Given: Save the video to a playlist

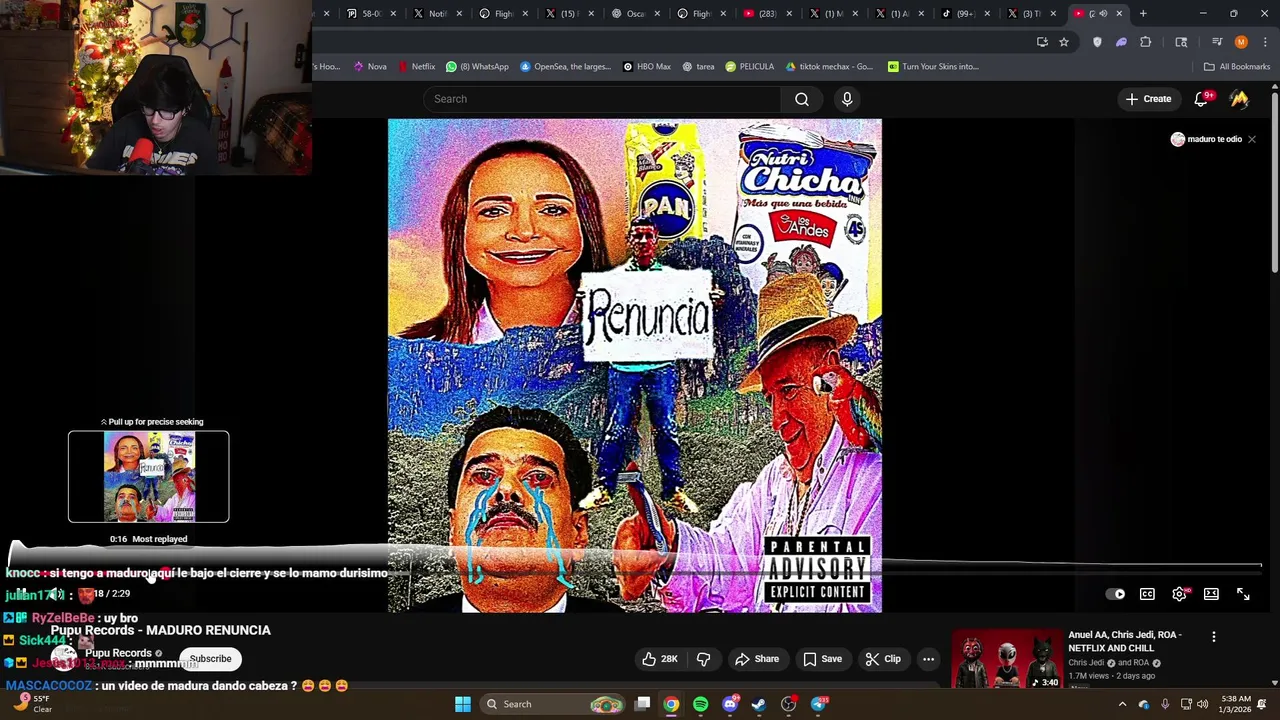Looking at the screenshot, I should (822, 659).
